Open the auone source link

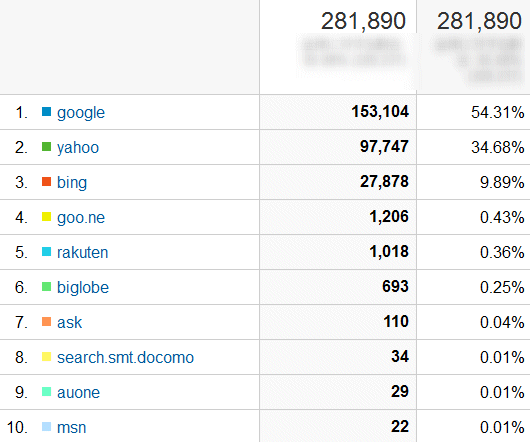pos(78,393)
